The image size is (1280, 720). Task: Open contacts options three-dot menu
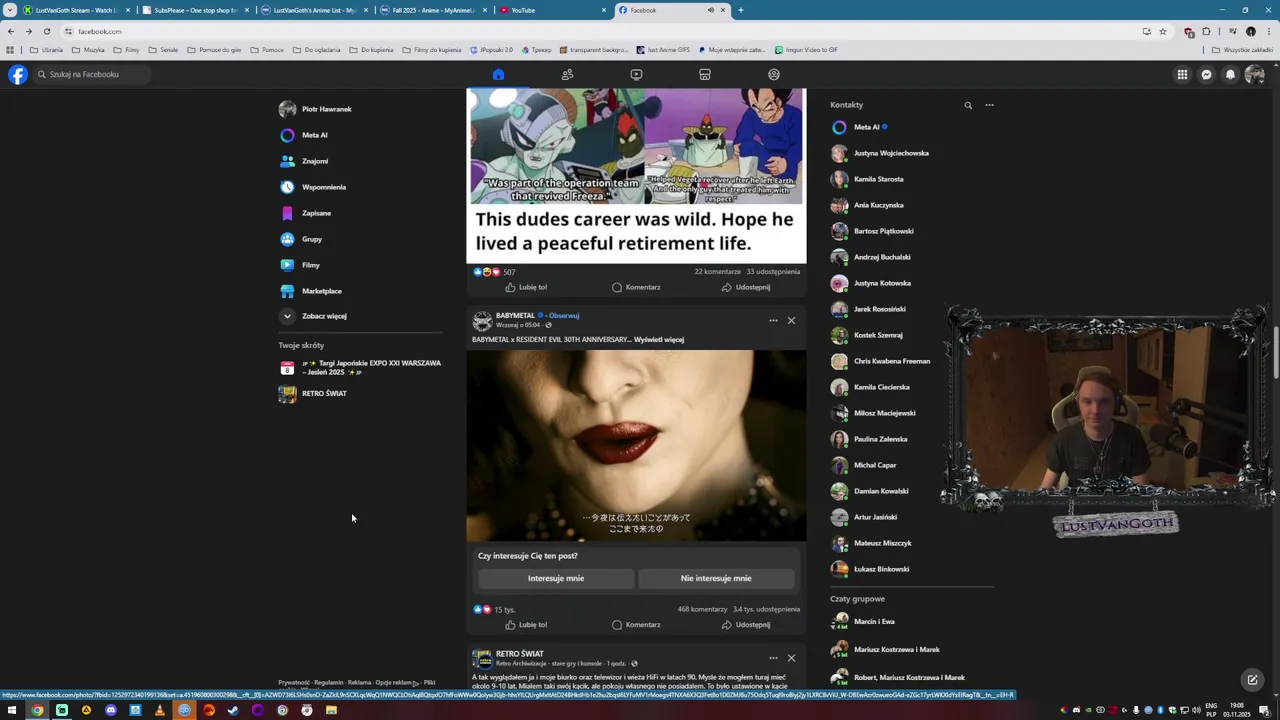click(989, 105)
